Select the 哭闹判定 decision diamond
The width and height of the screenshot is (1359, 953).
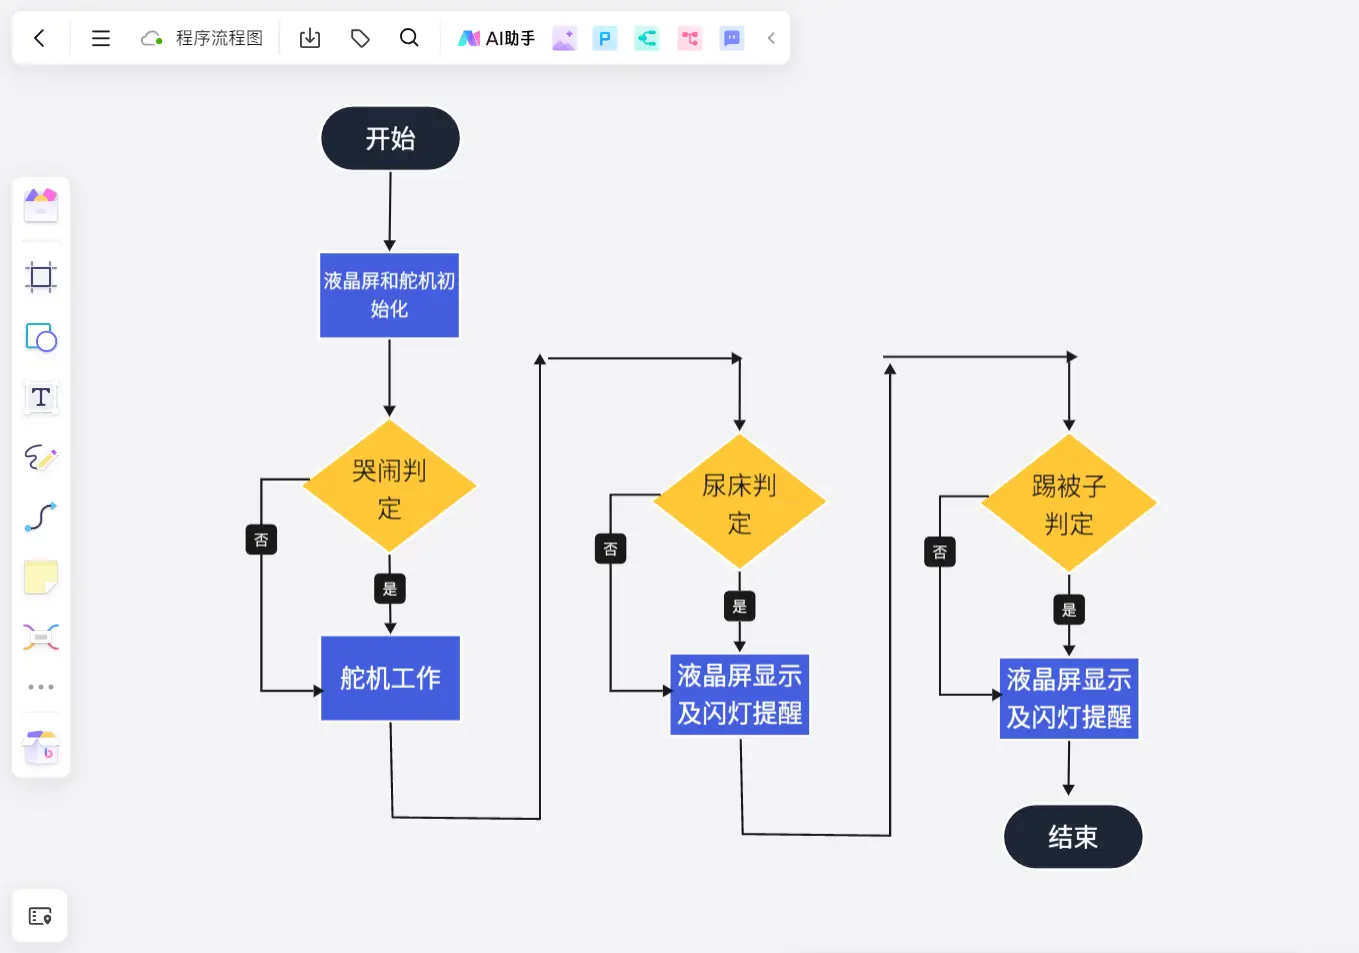click(389, 487)
